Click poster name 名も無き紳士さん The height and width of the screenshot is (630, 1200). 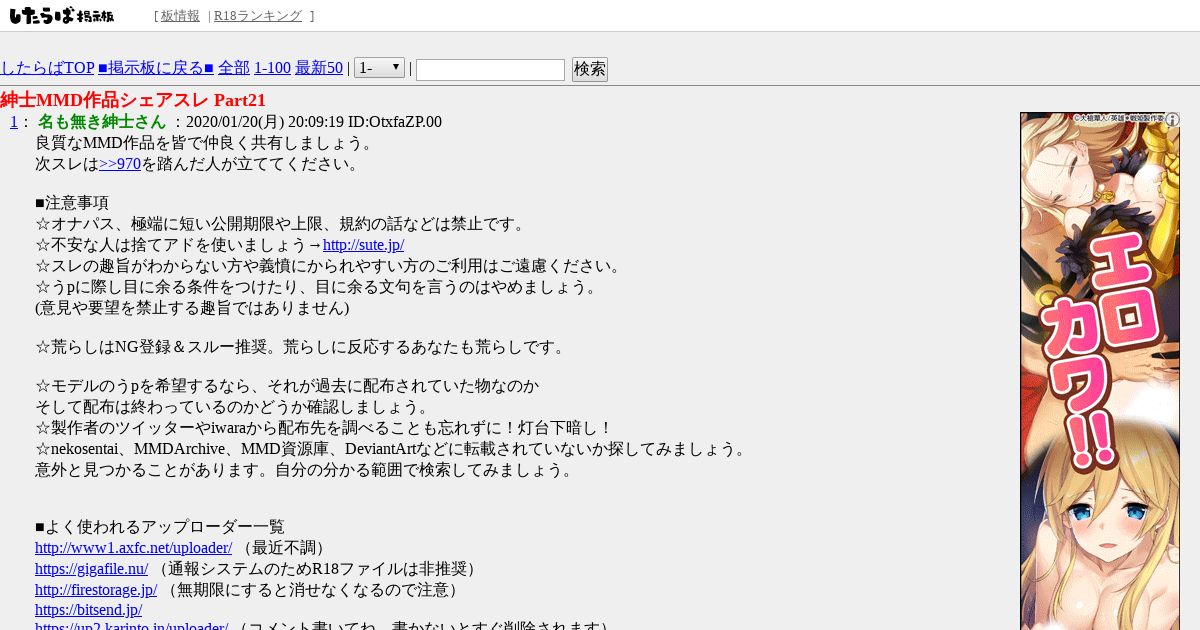(102, 122)
